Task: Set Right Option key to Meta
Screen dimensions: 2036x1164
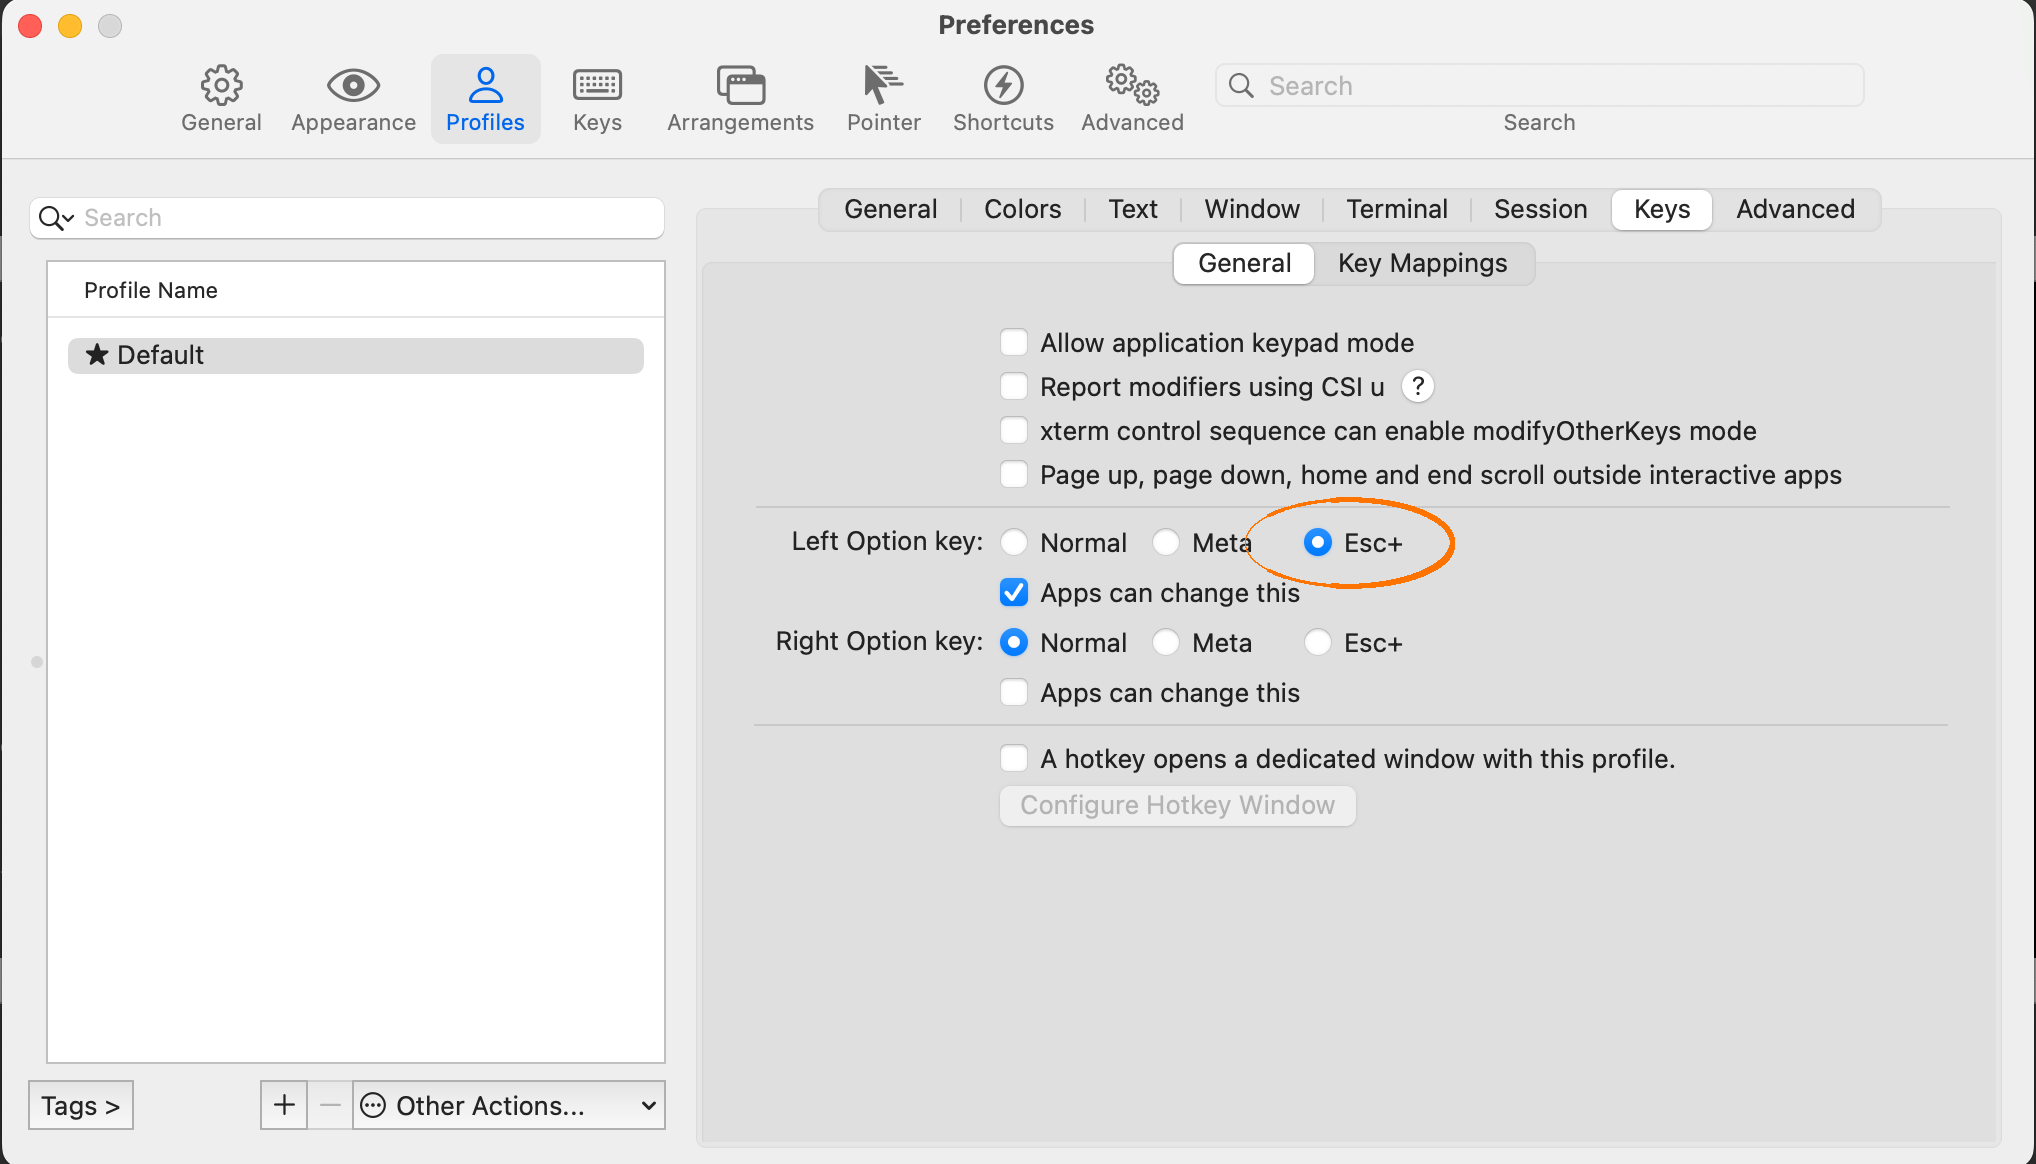Action: point(1166,642)
